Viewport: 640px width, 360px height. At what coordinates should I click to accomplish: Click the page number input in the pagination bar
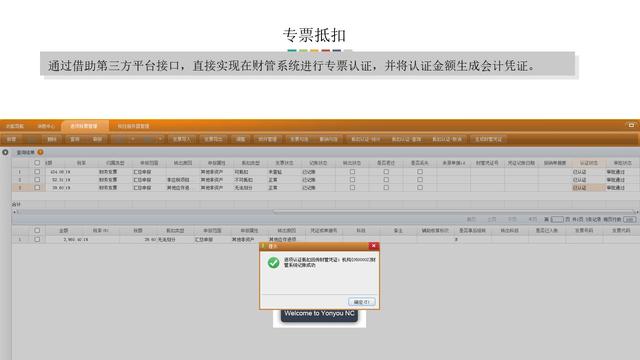[557, 220]
